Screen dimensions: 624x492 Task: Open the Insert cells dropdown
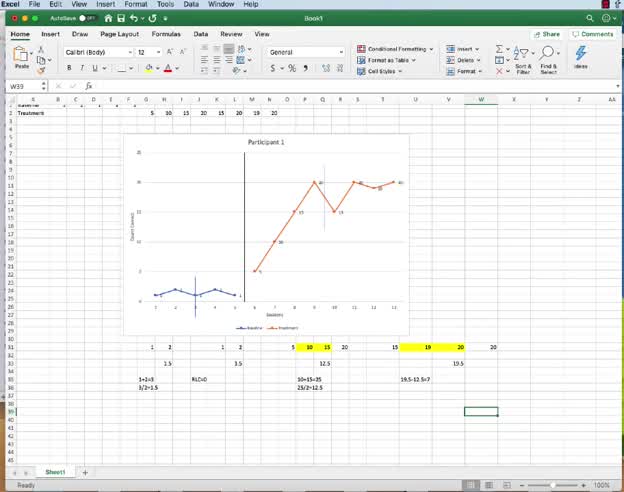(477, 49)
